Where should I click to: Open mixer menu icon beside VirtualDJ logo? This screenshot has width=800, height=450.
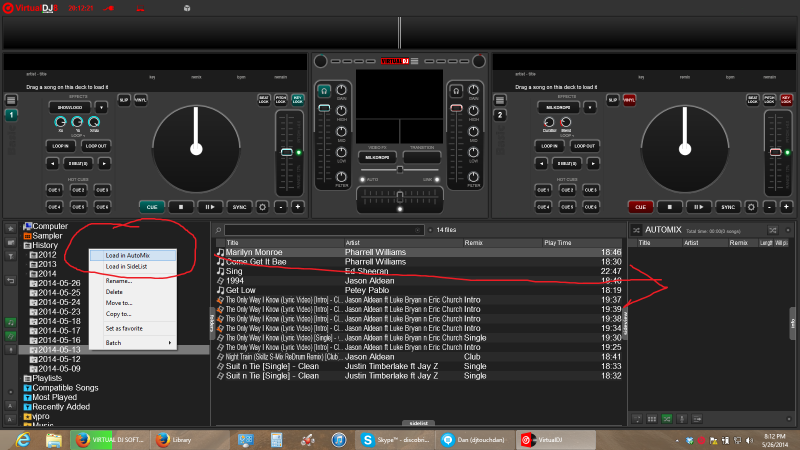coord(415,61)
